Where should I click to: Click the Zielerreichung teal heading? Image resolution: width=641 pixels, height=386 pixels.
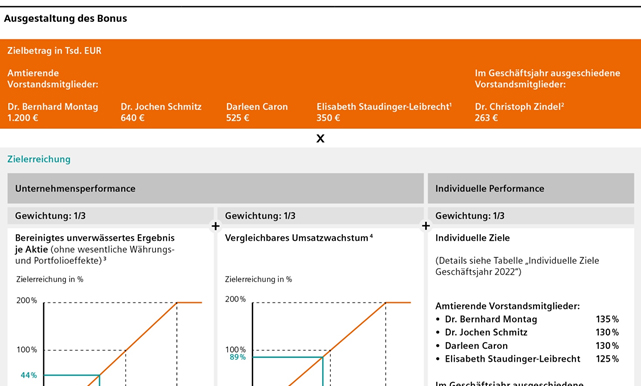point(39,159)
